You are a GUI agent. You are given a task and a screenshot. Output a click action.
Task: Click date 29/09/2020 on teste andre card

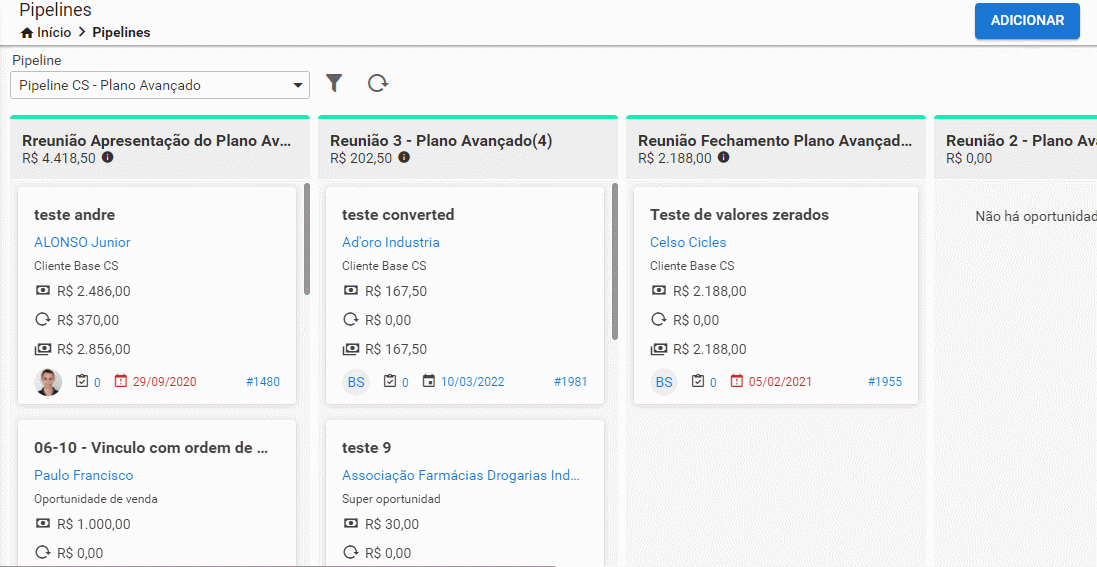coord(164,382)
